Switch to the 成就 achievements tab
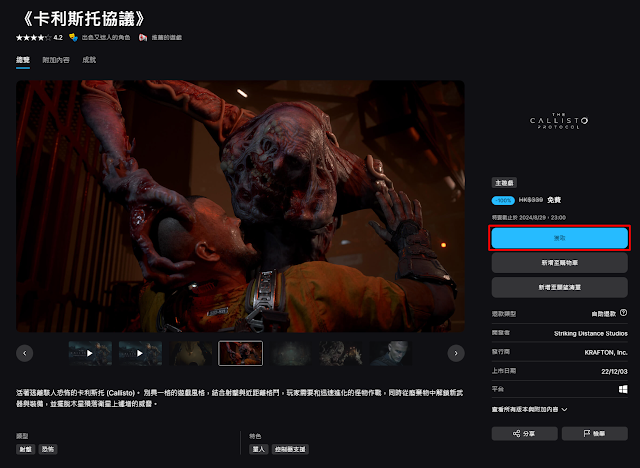Viewport: 640px width, 468px height. 89,60
